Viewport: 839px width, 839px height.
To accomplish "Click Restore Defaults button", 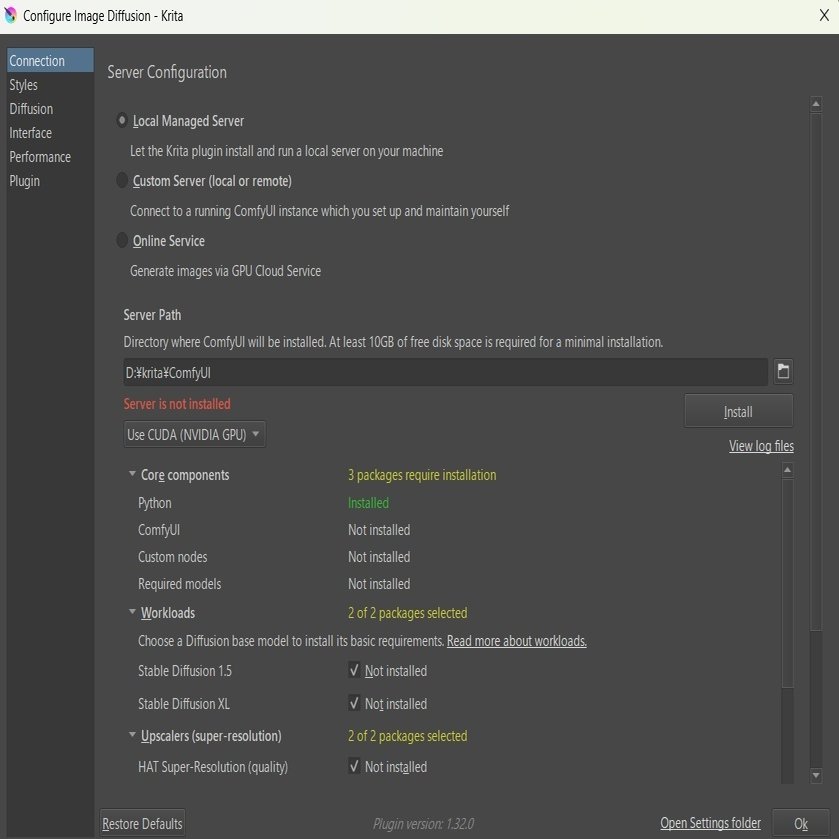I will click(x=142, y=823).
